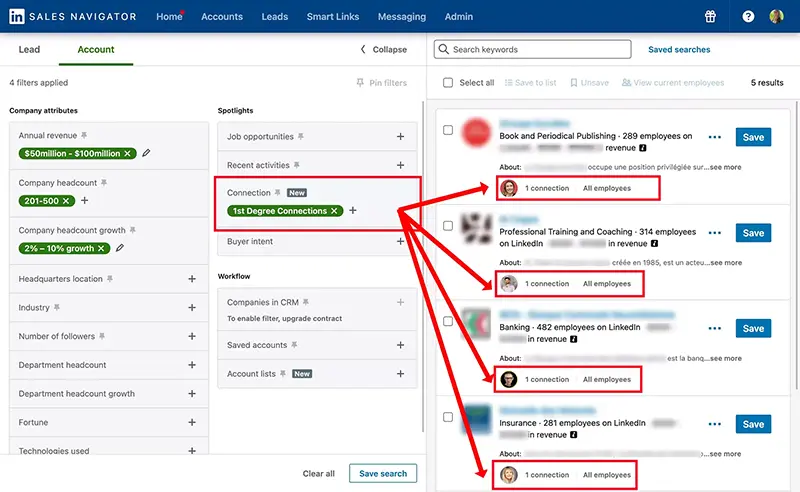Edit the headcount growth filter with pencil icon
Image resolution: width=800 pixels, height=492 pixels.
pyautogui.click(x=120, y=248)
